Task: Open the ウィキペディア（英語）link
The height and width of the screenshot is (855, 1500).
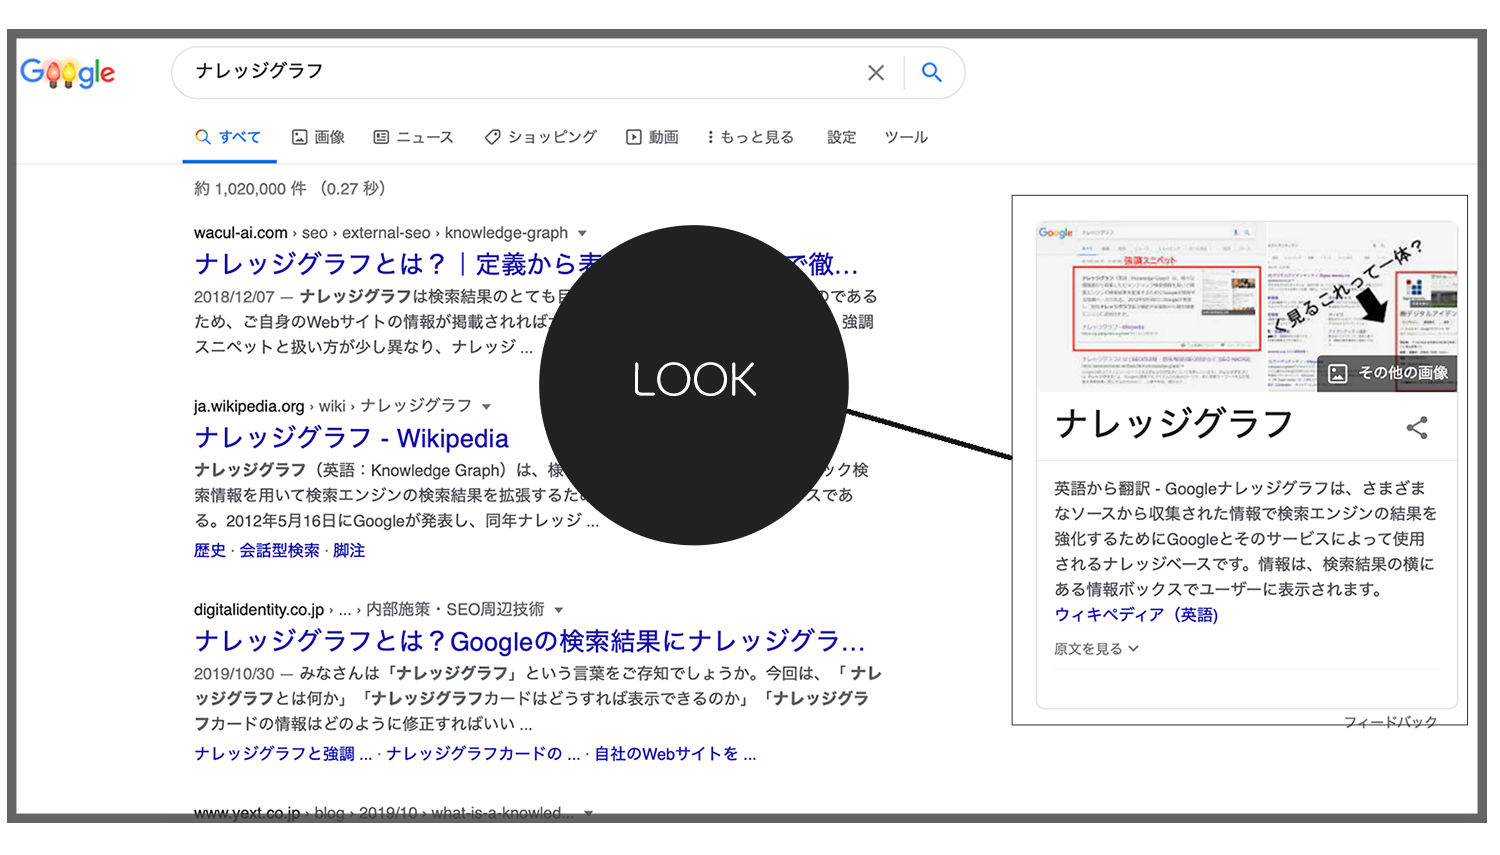Action: tap(1136, 615)
